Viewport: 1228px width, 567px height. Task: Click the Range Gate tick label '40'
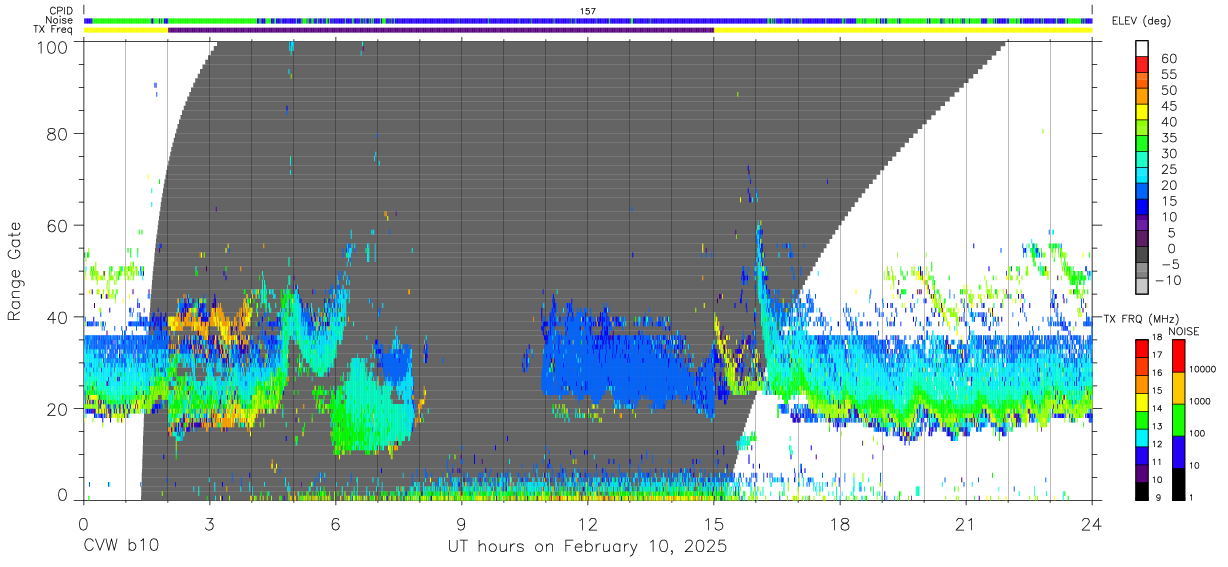coord(58,317)
